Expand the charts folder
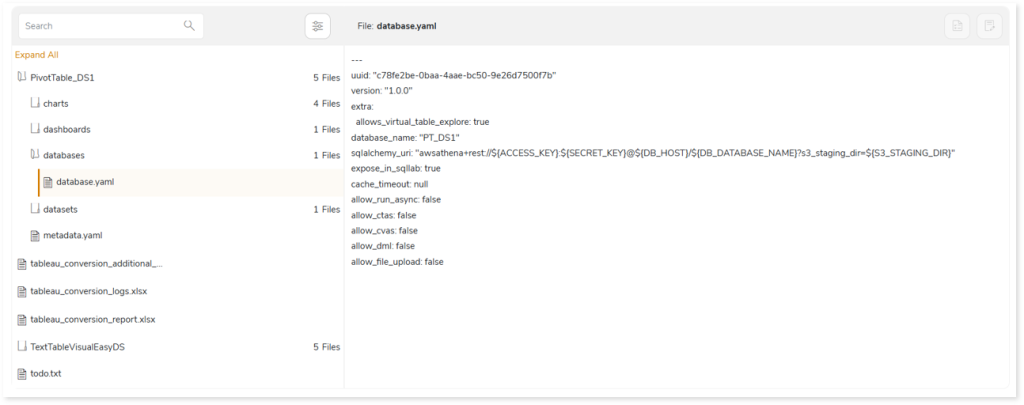 (35, 103)
